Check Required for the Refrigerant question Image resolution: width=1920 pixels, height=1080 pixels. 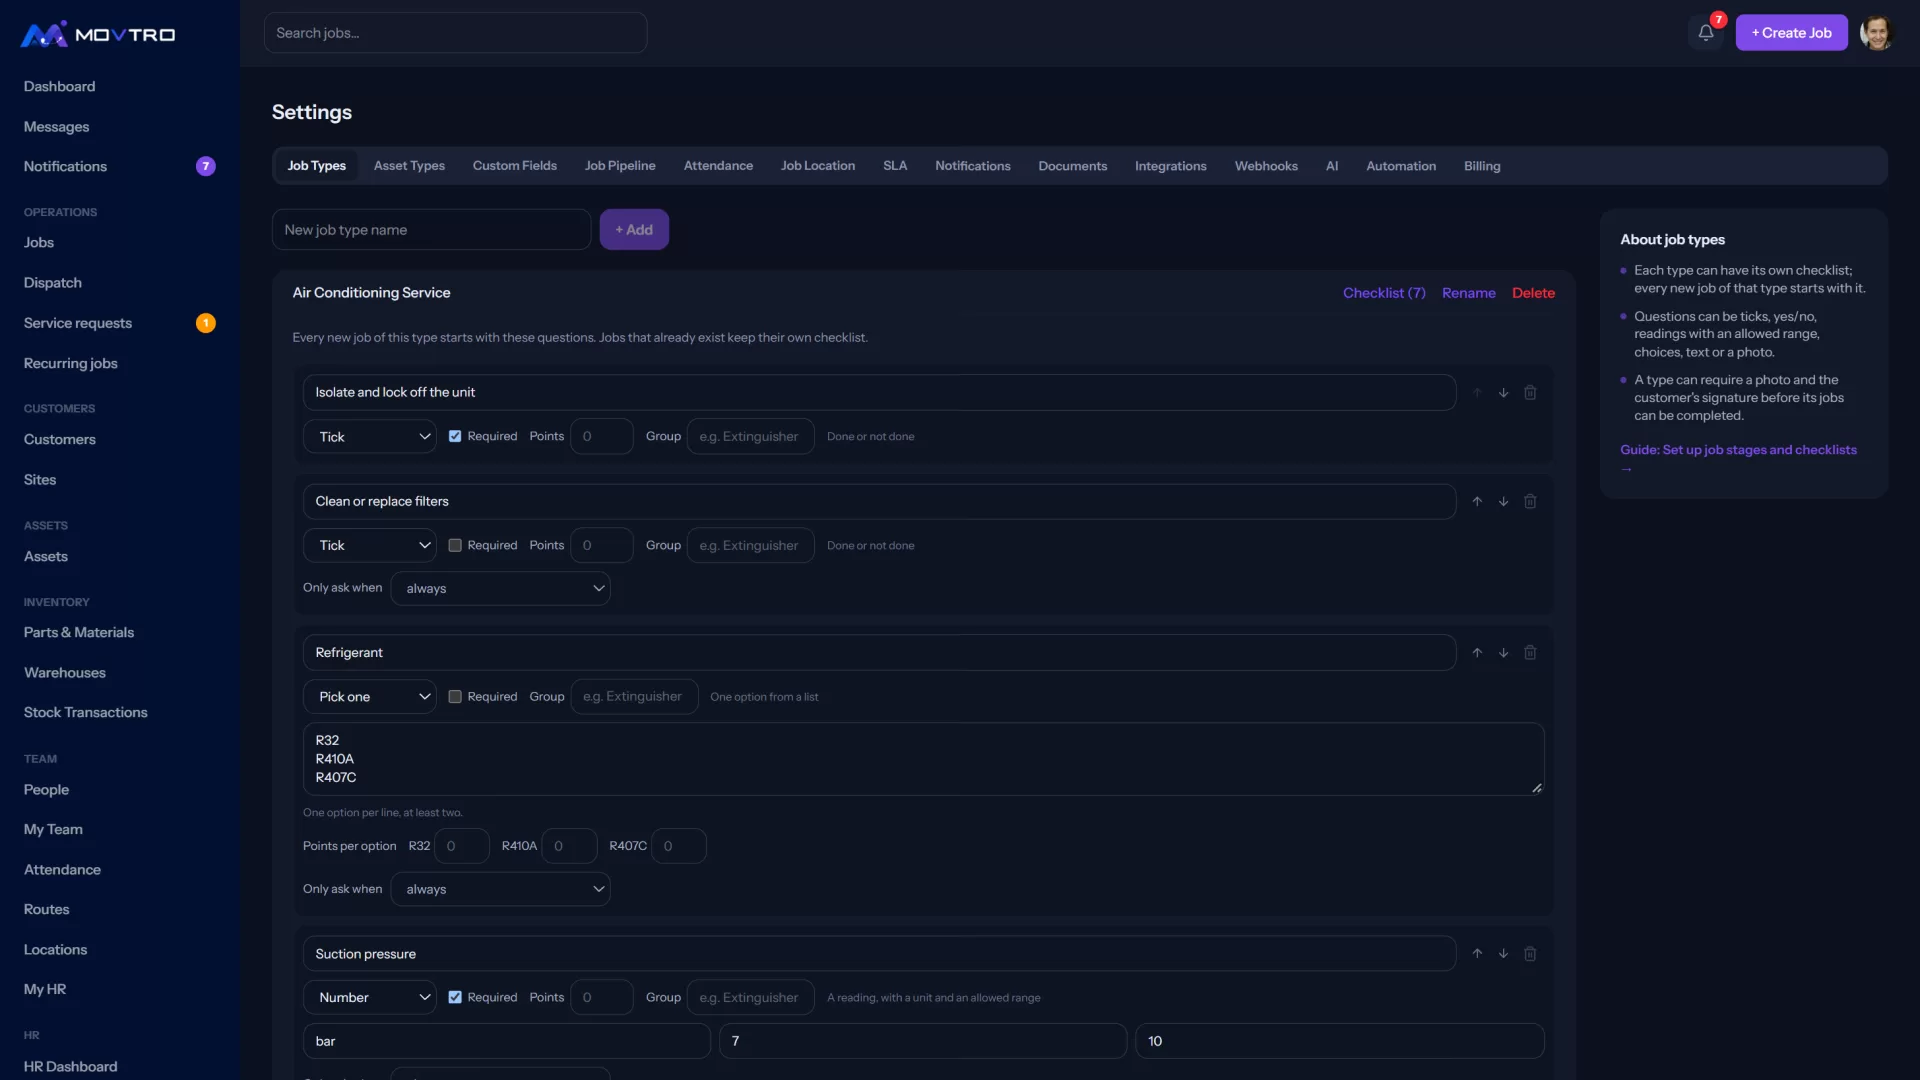pyautogui.click(x=455, y=697)
